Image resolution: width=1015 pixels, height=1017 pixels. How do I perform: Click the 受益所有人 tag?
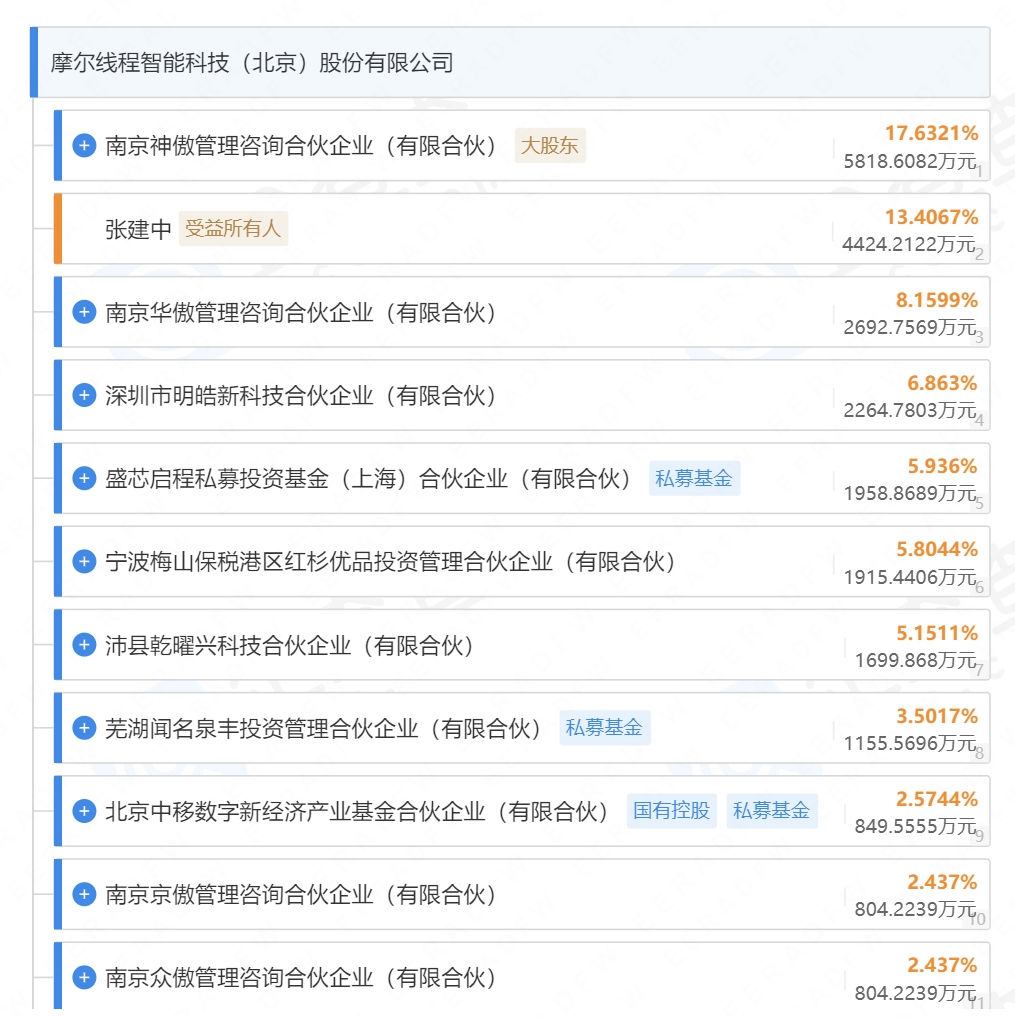(233, 229)
